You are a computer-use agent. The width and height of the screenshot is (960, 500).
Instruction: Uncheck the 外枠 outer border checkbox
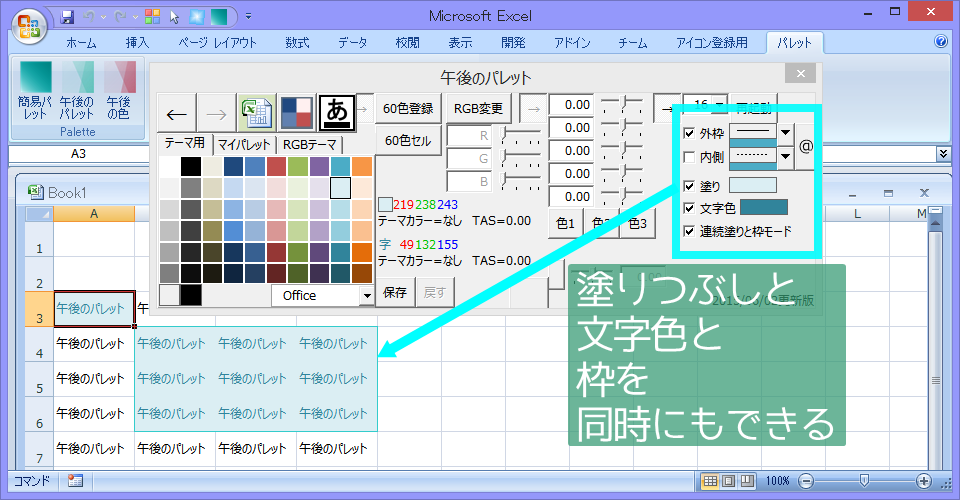pyautogui.click(x=689, y=133)
